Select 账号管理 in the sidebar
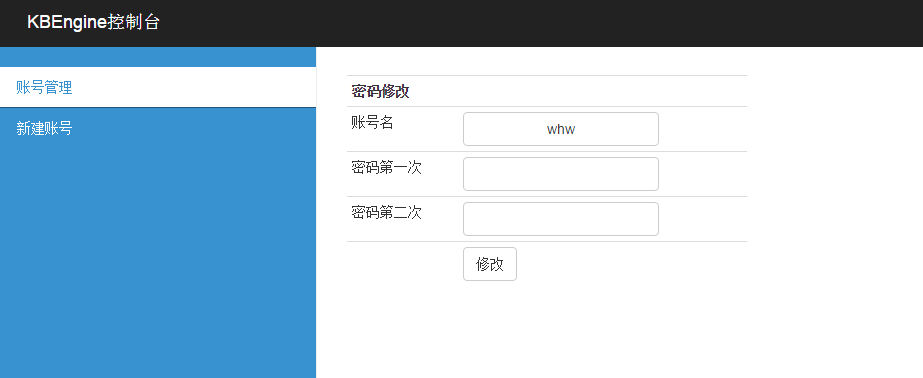The height and width of the screenshot is (378, 923). [158, 87]
